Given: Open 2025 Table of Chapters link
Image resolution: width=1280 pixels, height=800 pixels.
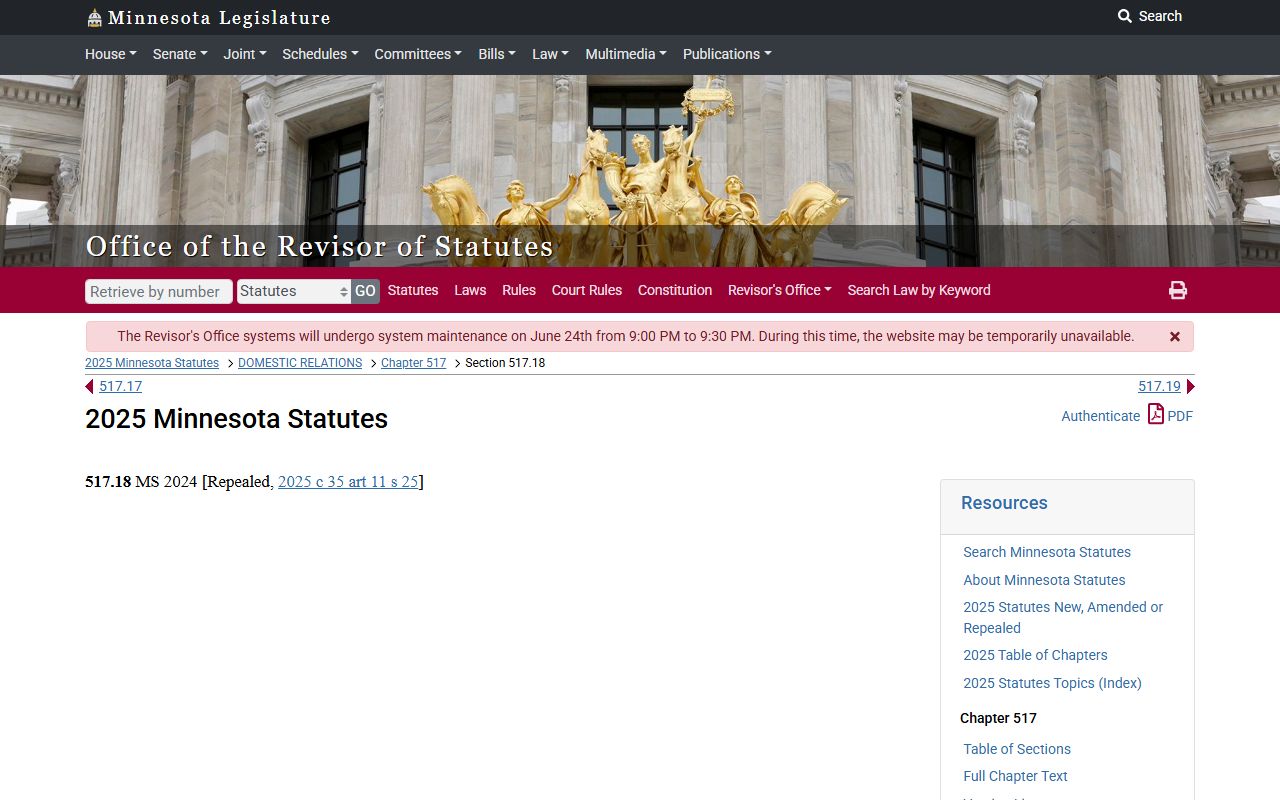Looking at the screenshot, I should tap(1035, 655).
